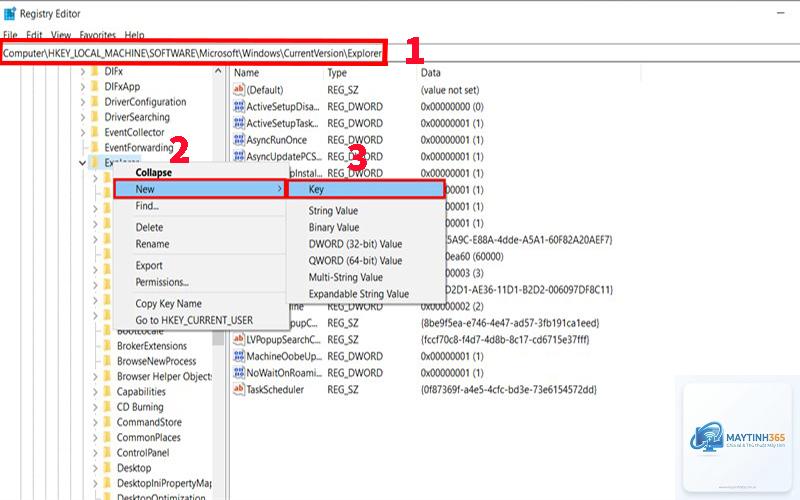This screenshot has height=500, width=800.
Task: Click the TaskScheduler string value icon
Action: click(x=239, y=389)
